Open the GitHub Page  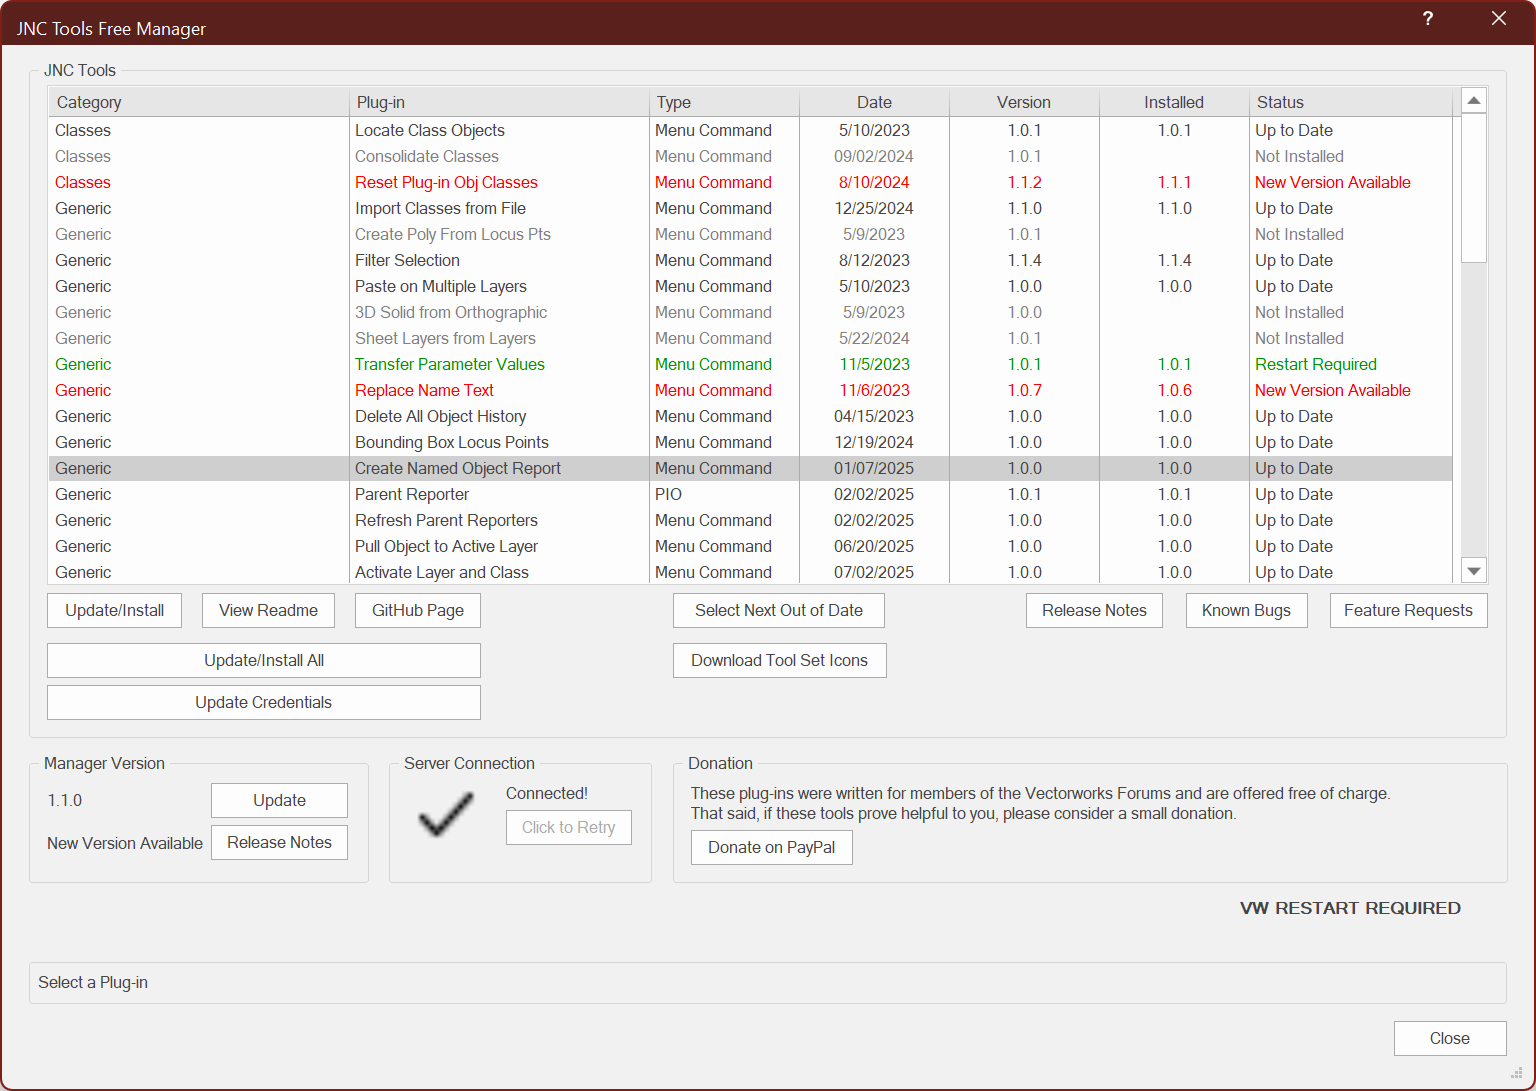(x=417, y=610)
